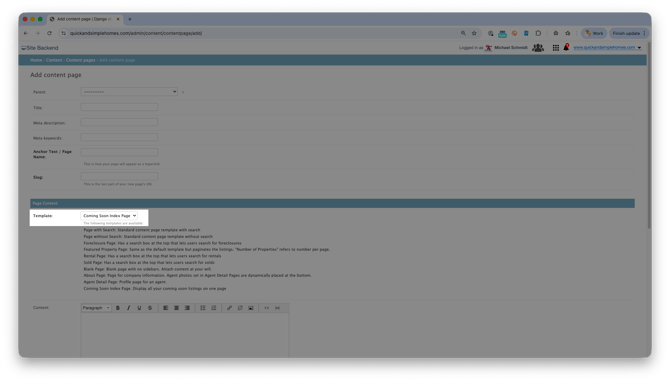Viewport: 670px width, 382px height.
Task: Click the unlink icon in editor toolbar
Action: (x=240, y=308)
